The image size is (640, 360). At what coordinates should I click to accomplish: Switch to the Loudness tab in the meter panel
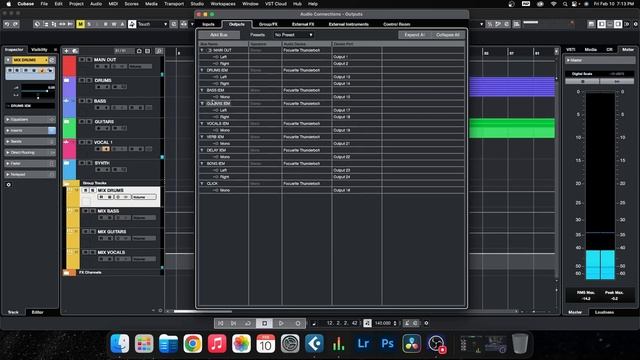(604, 312)
